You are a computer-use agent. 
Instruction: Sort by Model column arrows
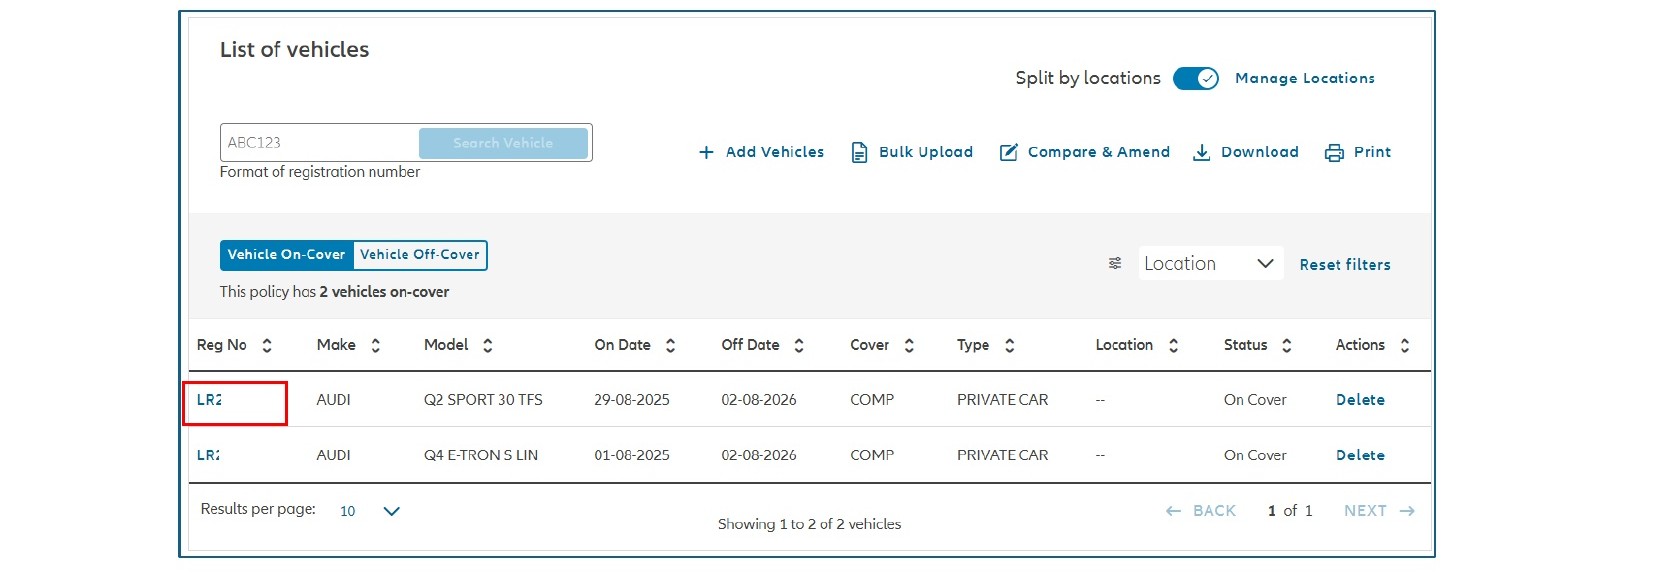pos(488,345)
